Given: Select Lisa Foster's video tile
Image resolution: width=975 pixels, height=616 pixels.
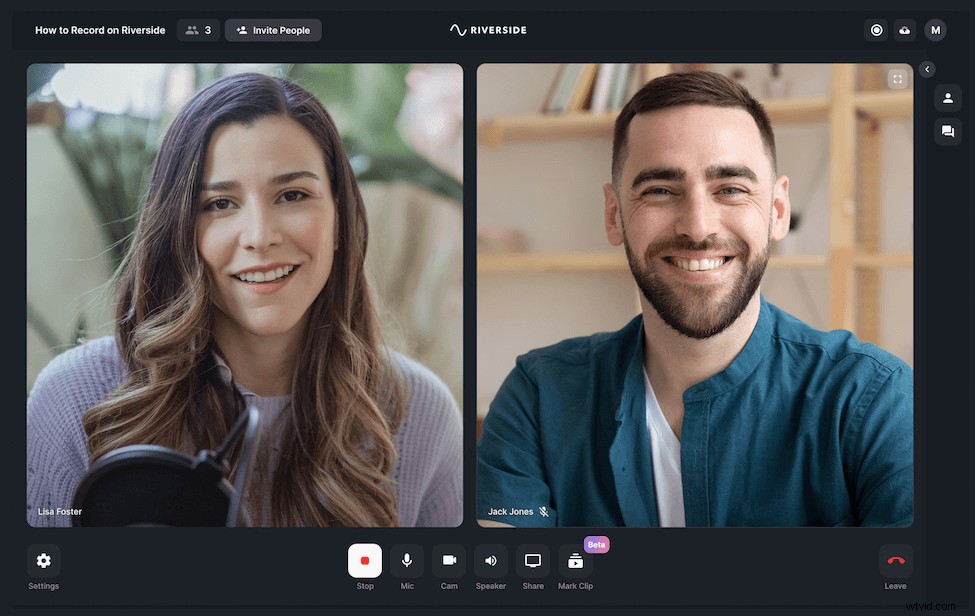Looking at the screenshot, I should tap(244, 295).
